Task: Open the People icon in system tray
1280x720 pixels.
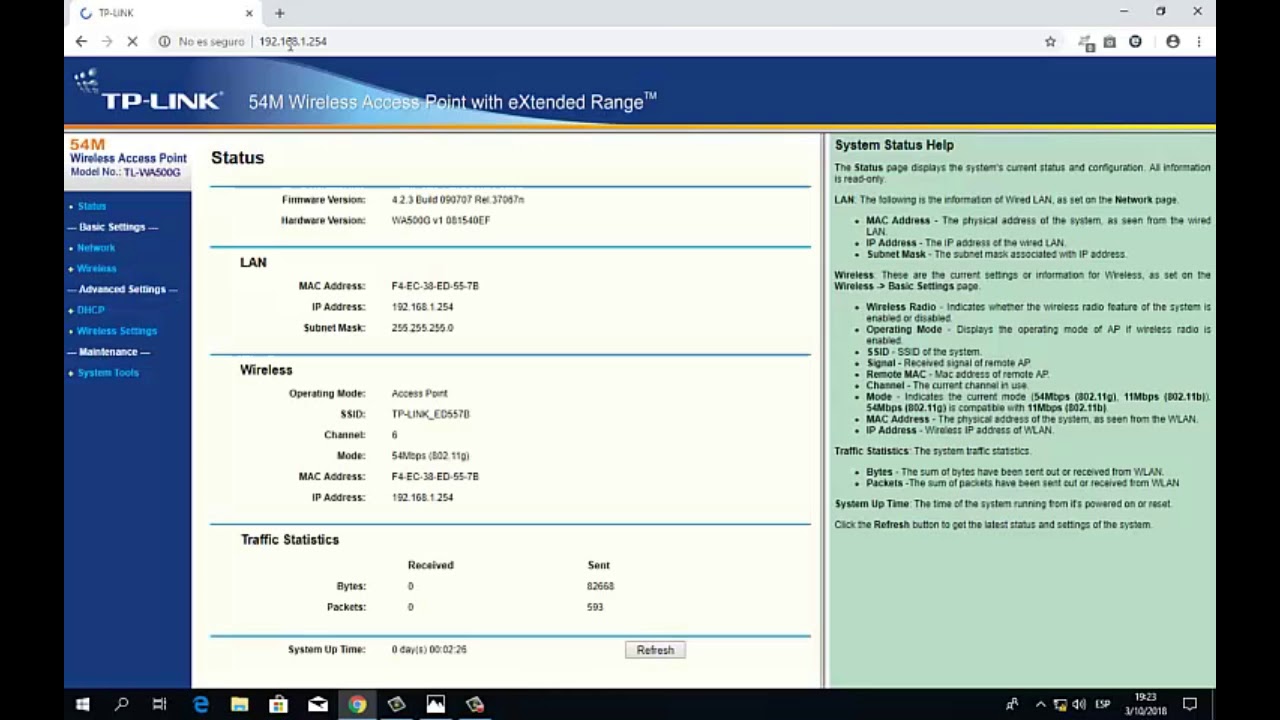Action: [x=1012, y=704]
